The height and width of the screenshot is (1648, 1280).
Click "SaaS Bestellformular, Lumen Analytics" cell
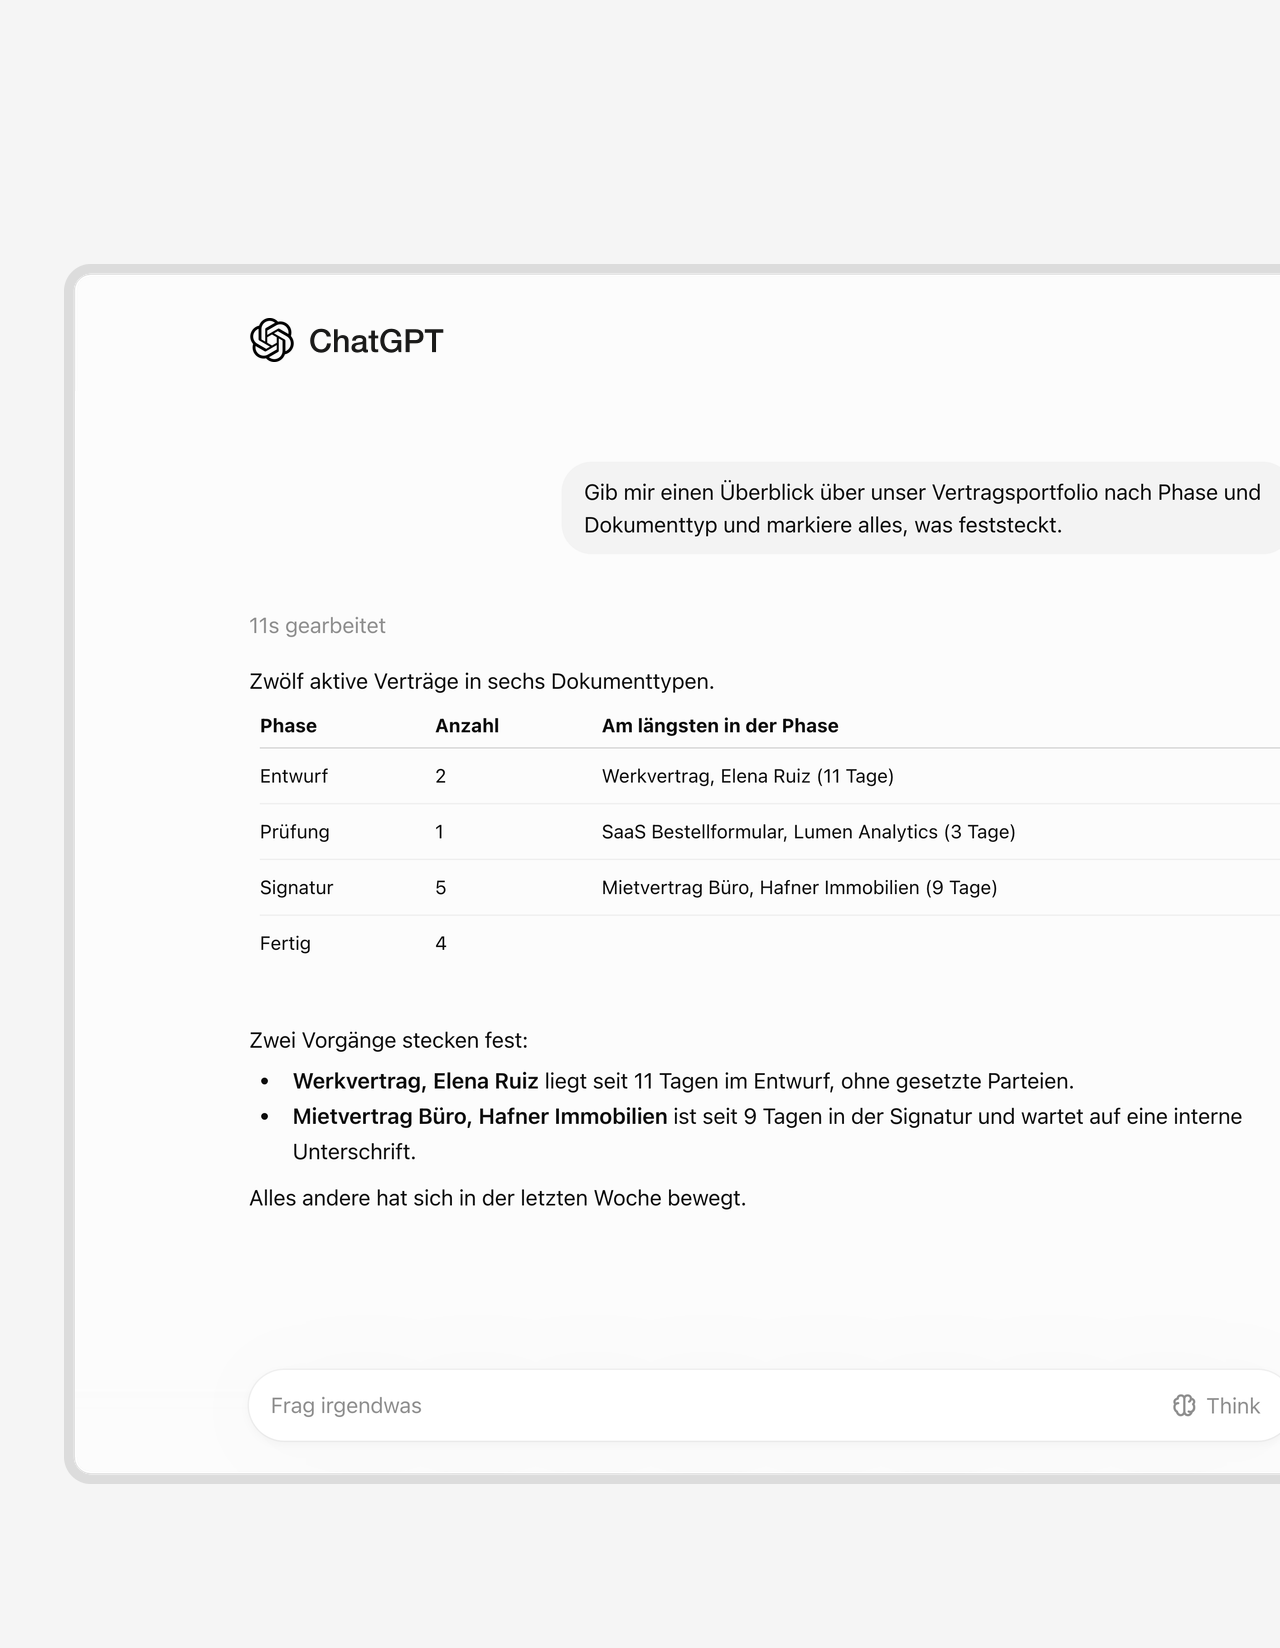pos(809,832)
